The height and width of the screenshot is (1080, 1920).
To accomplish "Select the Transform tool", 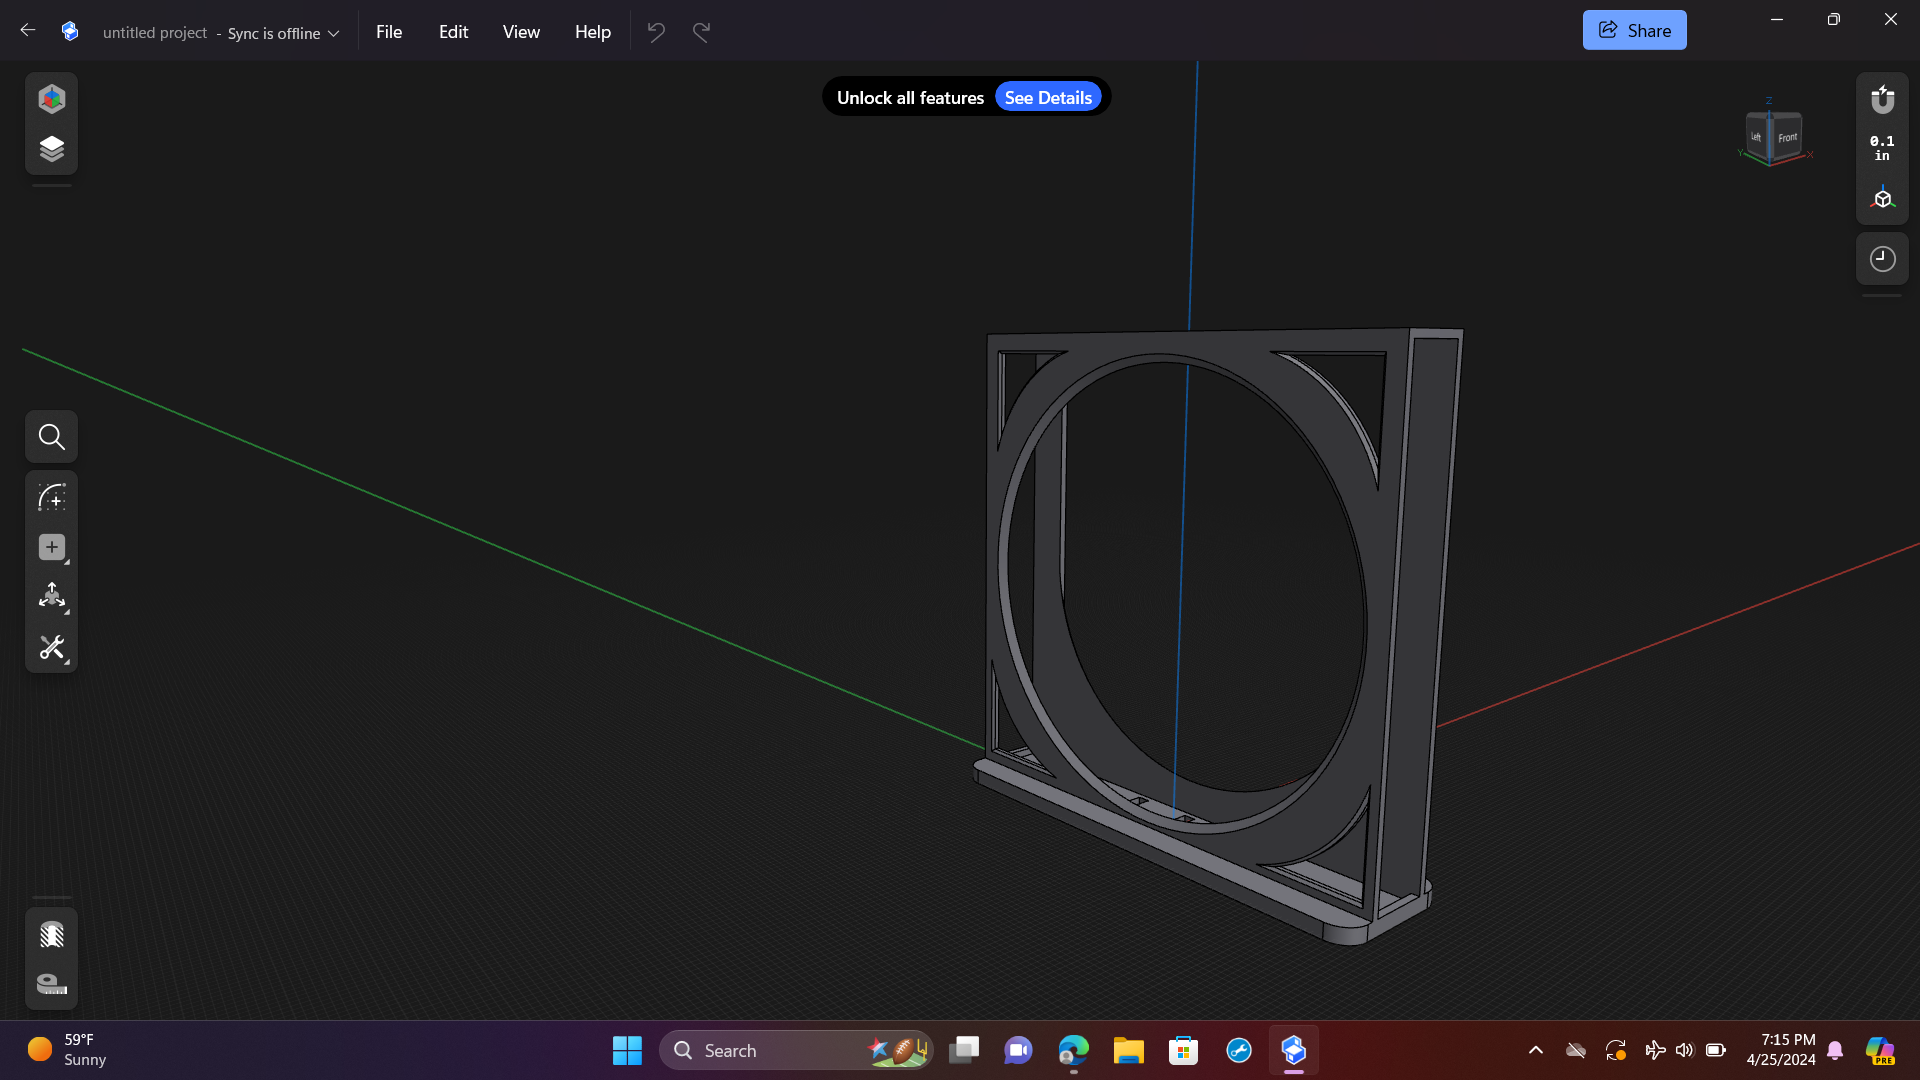I will pyautogui.click(x=51, y=597).
